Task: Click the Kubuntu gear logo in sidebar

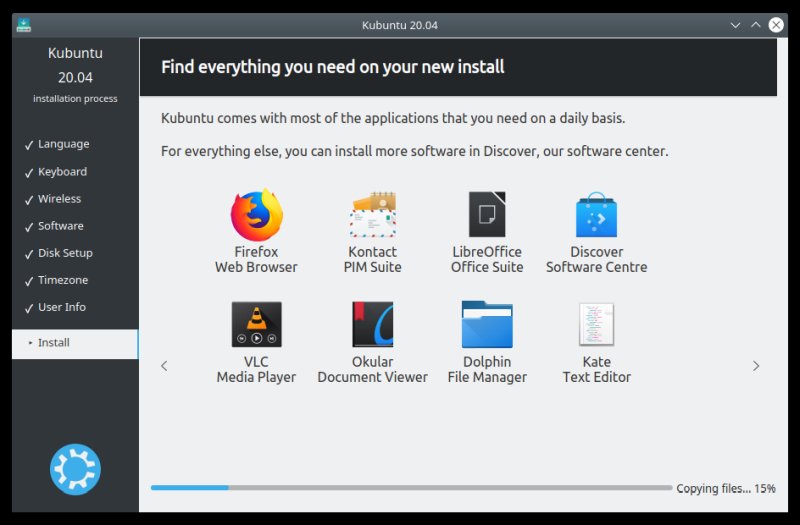Action: point(75,469)
